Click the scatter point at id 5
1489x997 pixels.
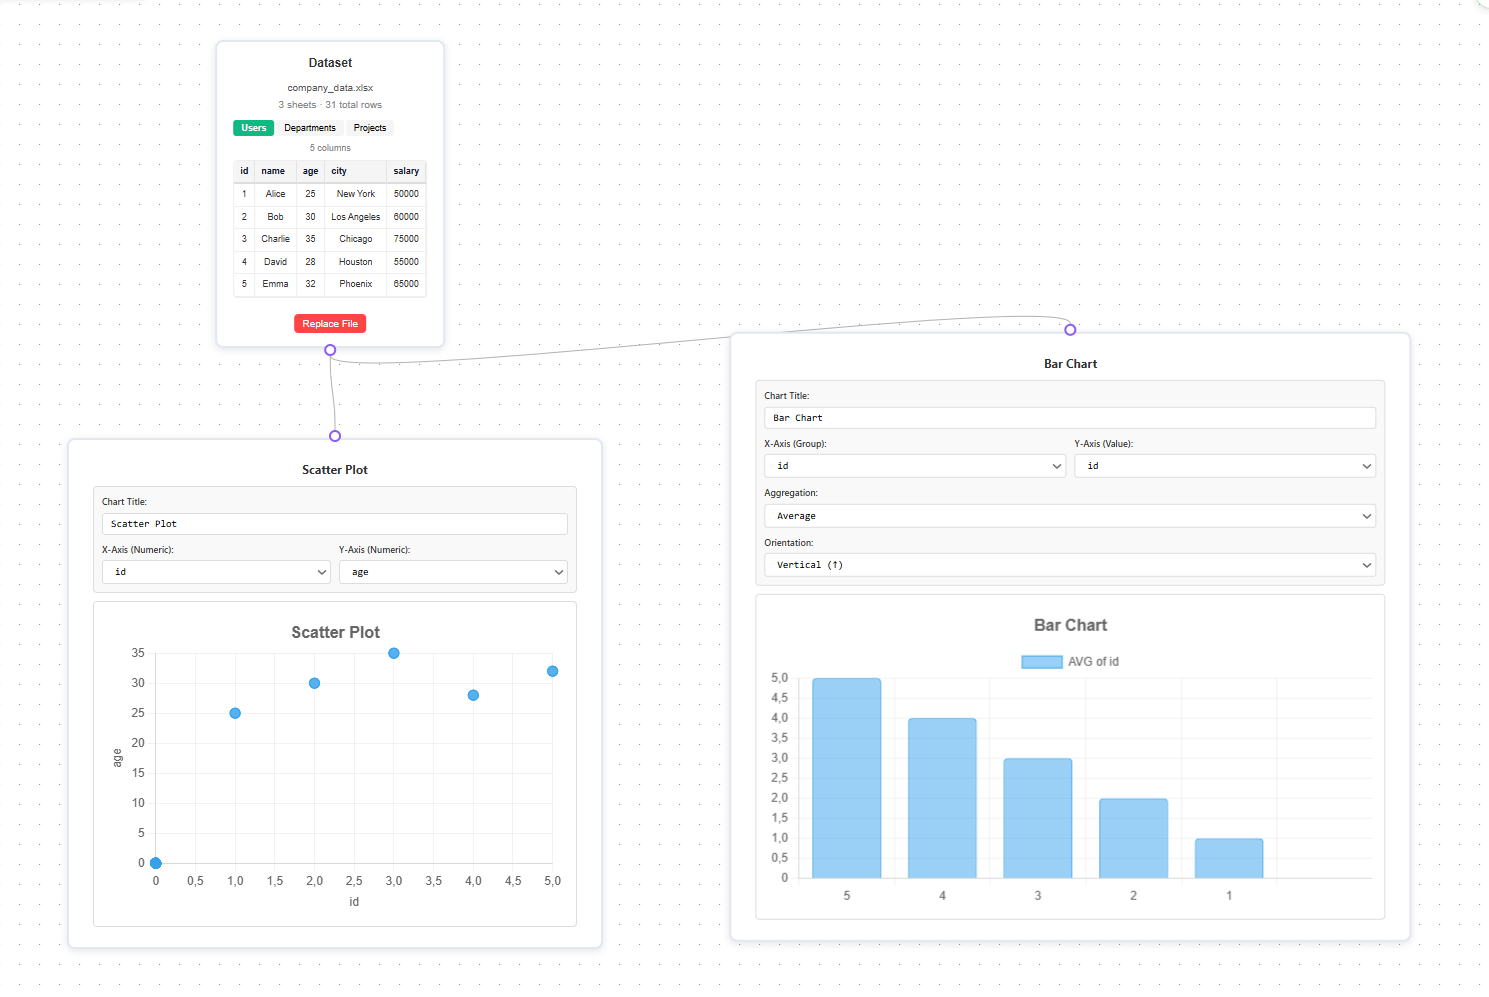click(552, 671)
